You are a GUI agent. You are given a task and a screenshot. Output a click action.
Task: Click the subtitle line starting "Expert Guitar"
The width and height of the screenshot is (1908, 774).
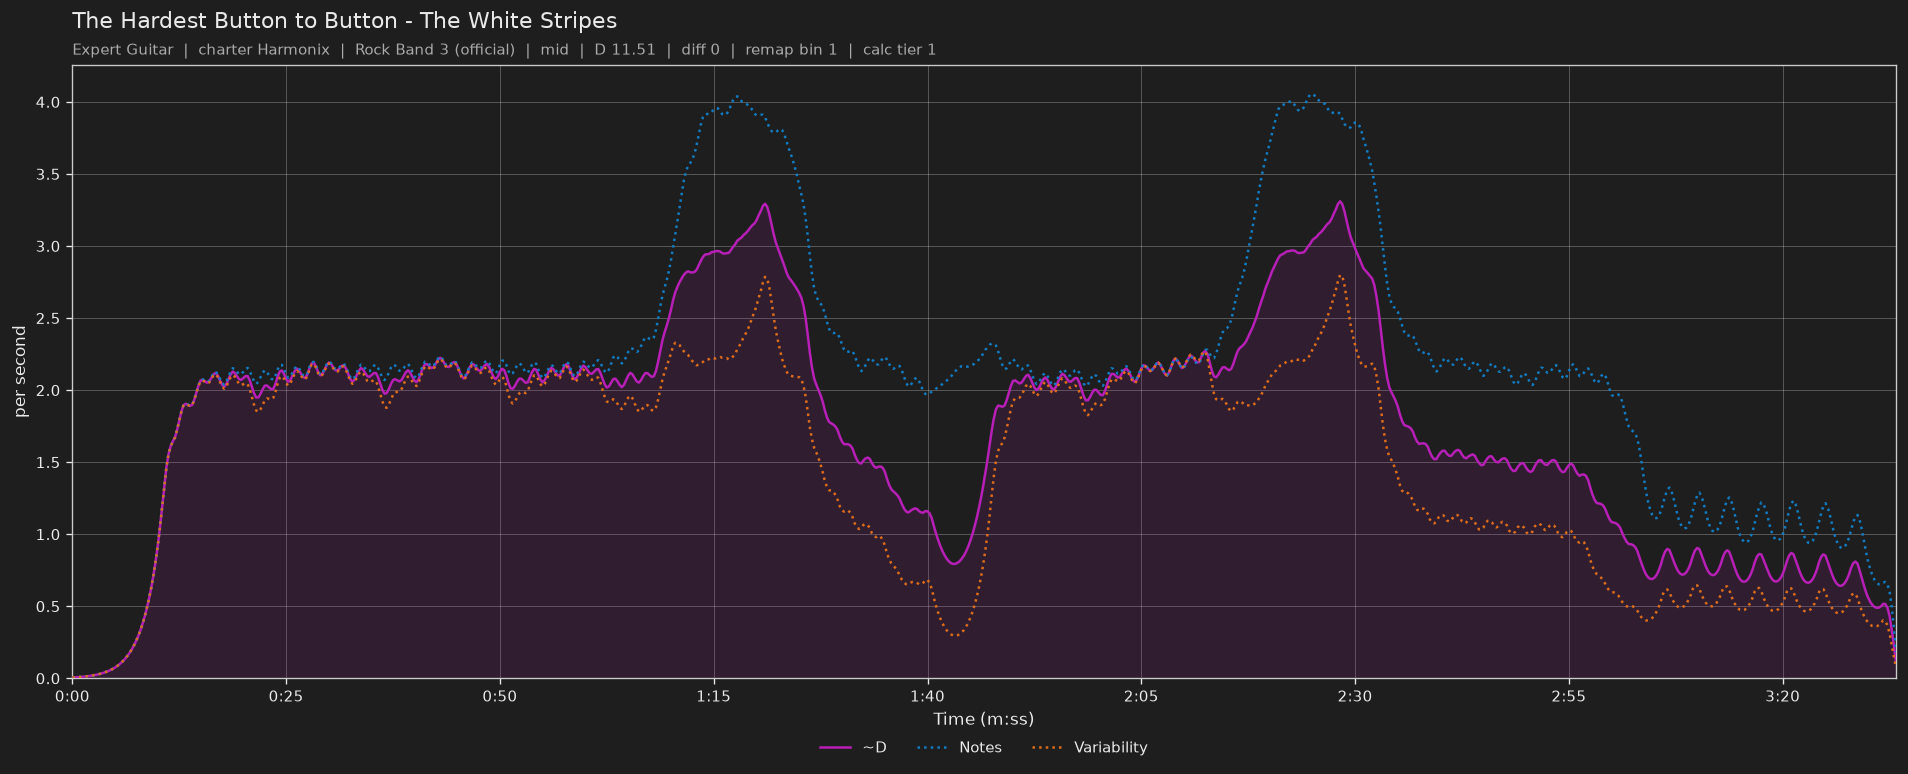pyautogui.click(x=504, y=50)
